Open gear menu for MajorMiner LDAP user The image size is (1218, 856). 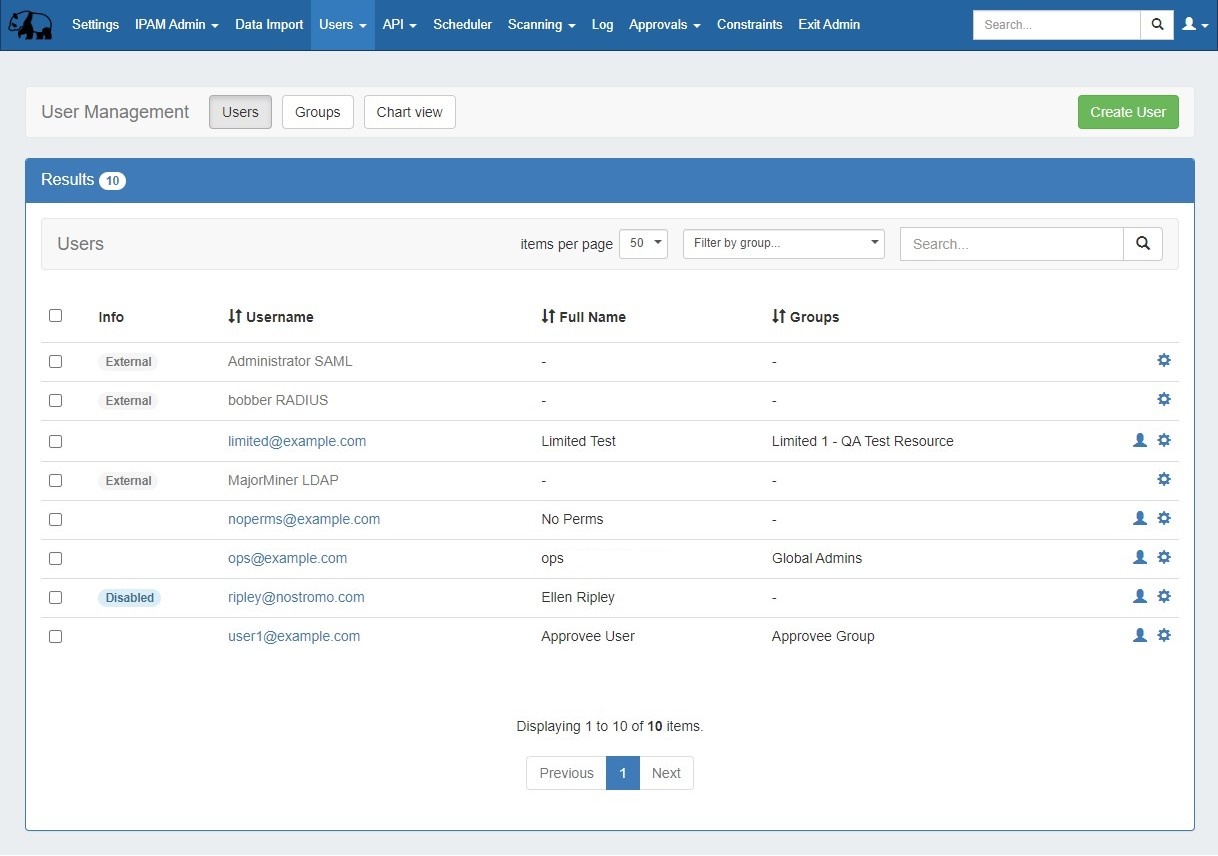(1164, 479)
